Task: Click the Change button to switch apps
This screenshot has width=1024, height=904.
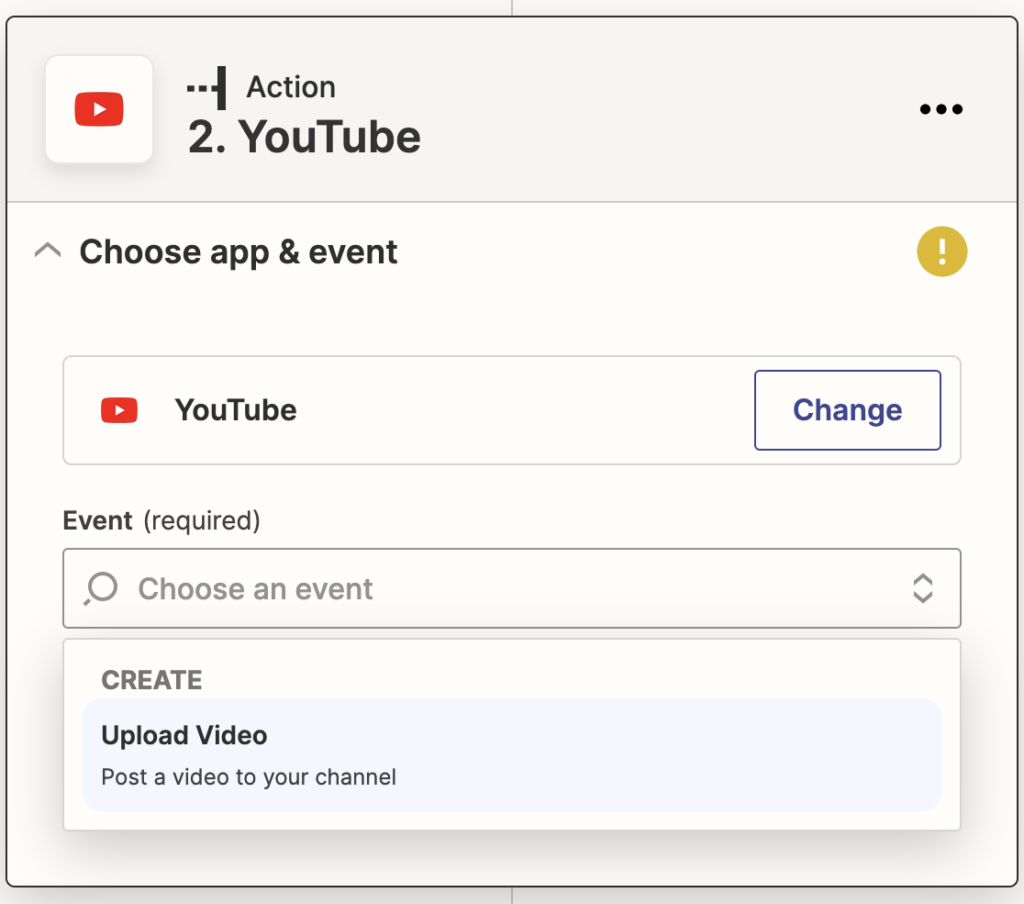Action: [847, 410]
